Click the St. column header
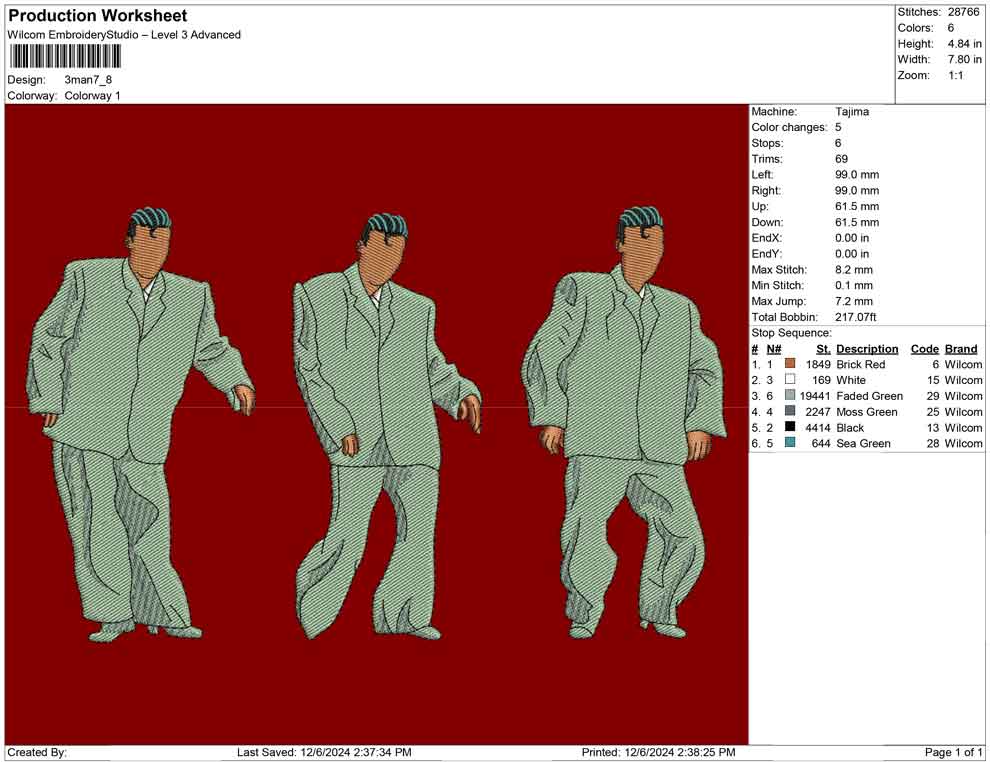The image size is (990, 762). [823, 349]
